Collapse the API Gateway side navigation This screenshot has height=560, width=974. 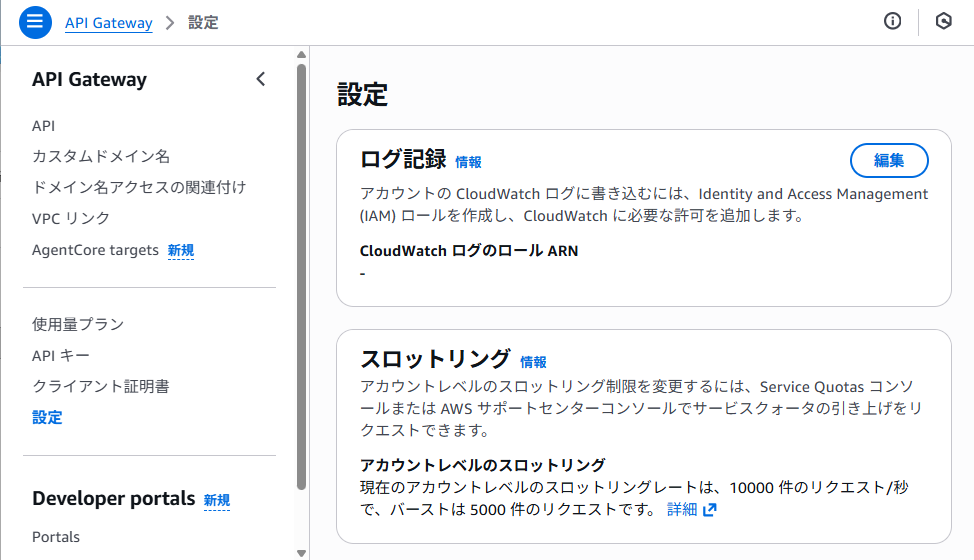261,79
